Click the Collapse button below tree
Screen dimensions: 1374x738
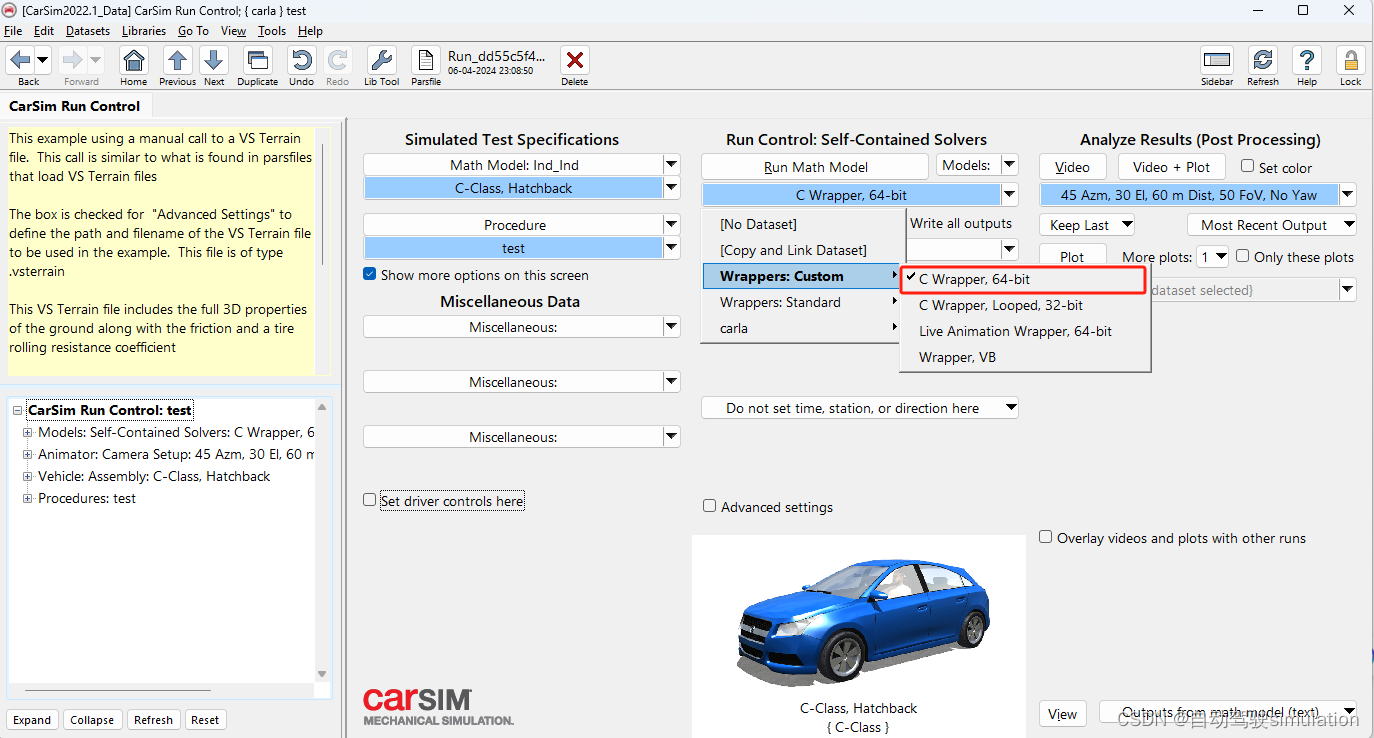pyautogui.click(x=92, y=720)
